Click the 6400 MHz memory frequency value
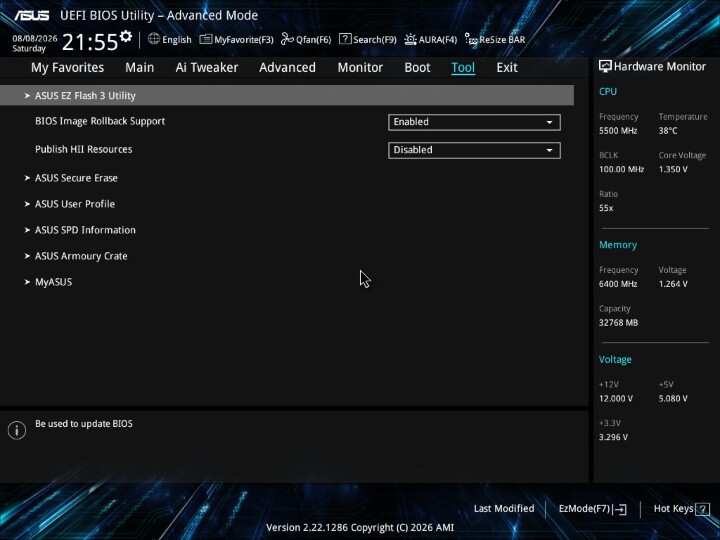 (618, 284)
